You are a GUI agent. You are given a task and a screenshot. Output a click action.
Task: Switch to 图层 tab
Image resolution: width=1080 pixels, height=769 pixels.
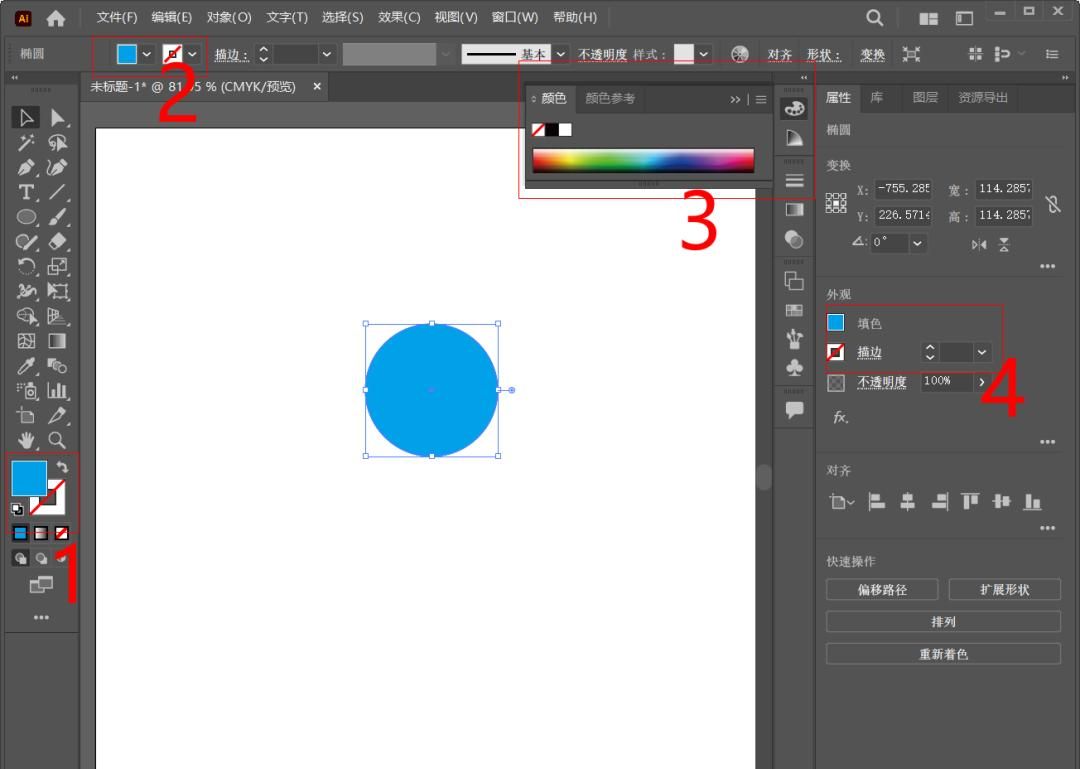[x=925, y=98]
